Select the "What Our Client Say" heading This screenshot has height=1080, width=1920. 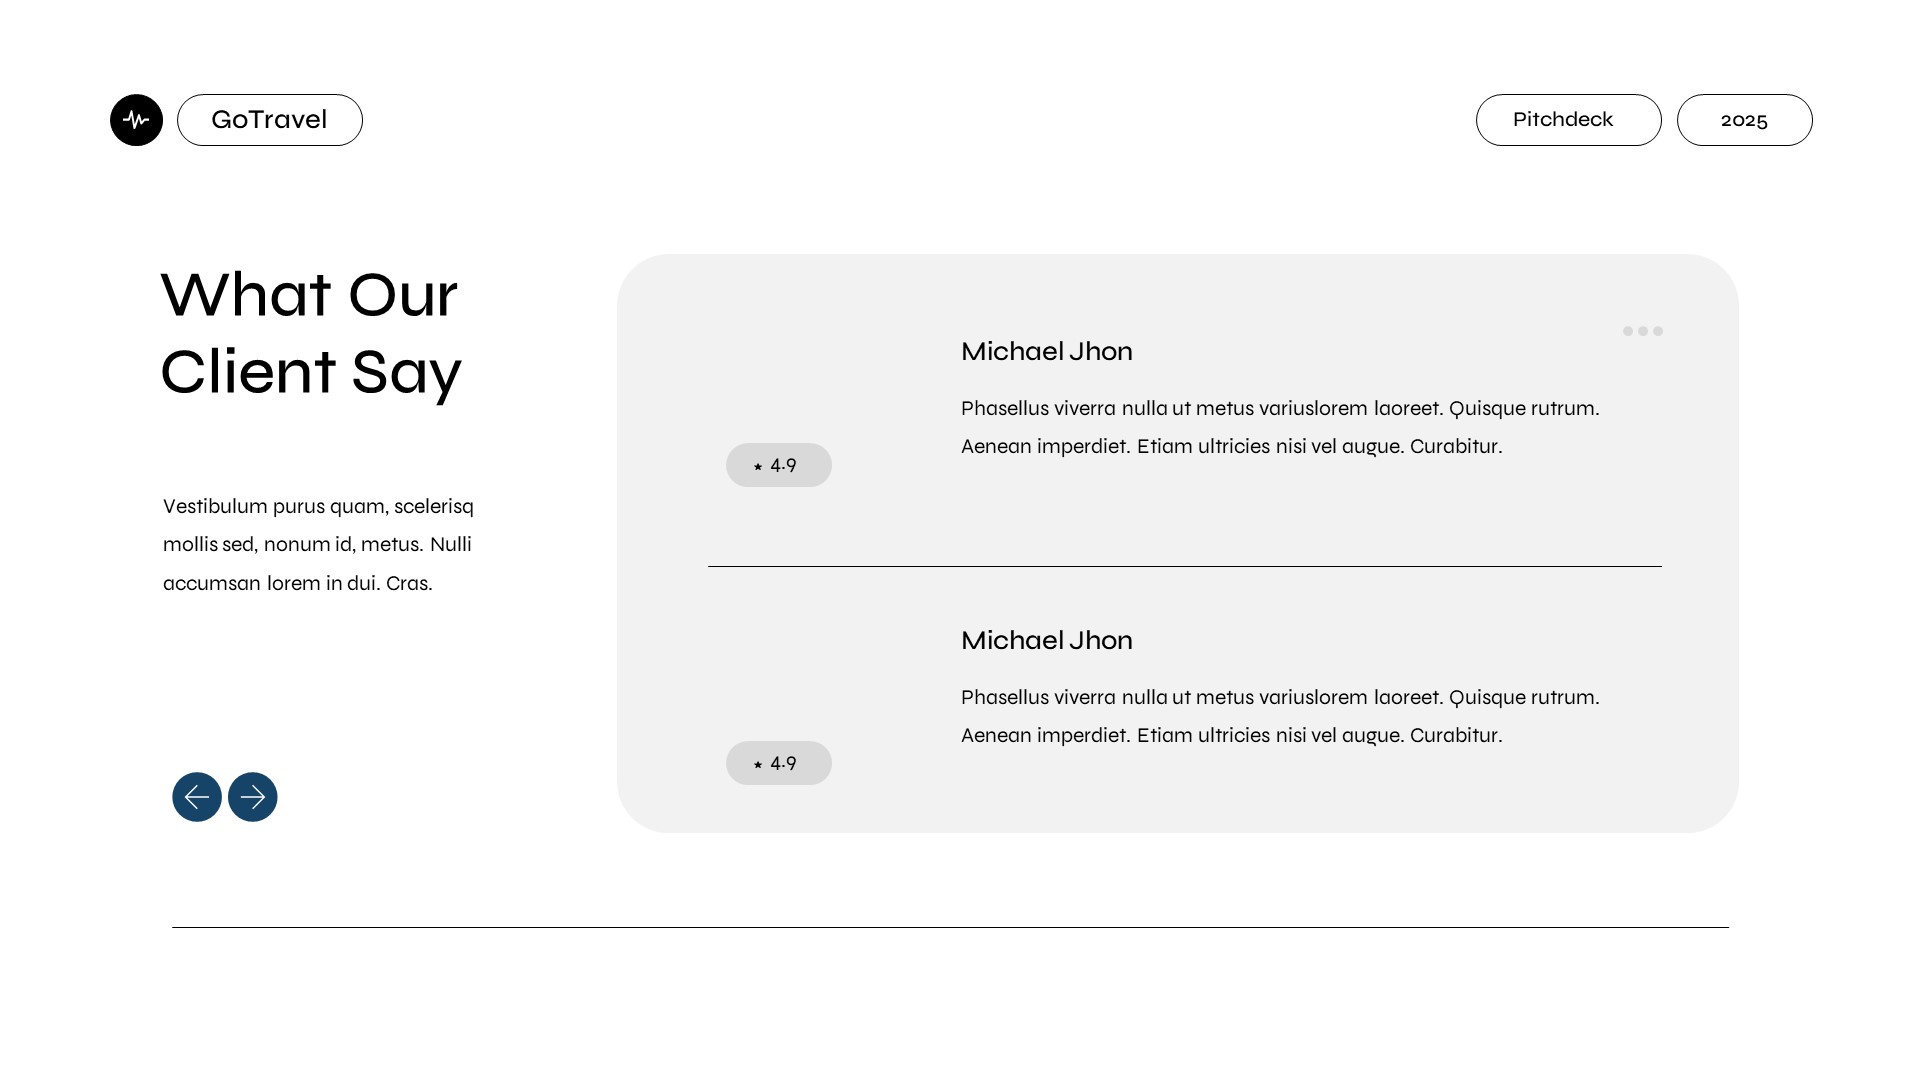pos(310,333)
